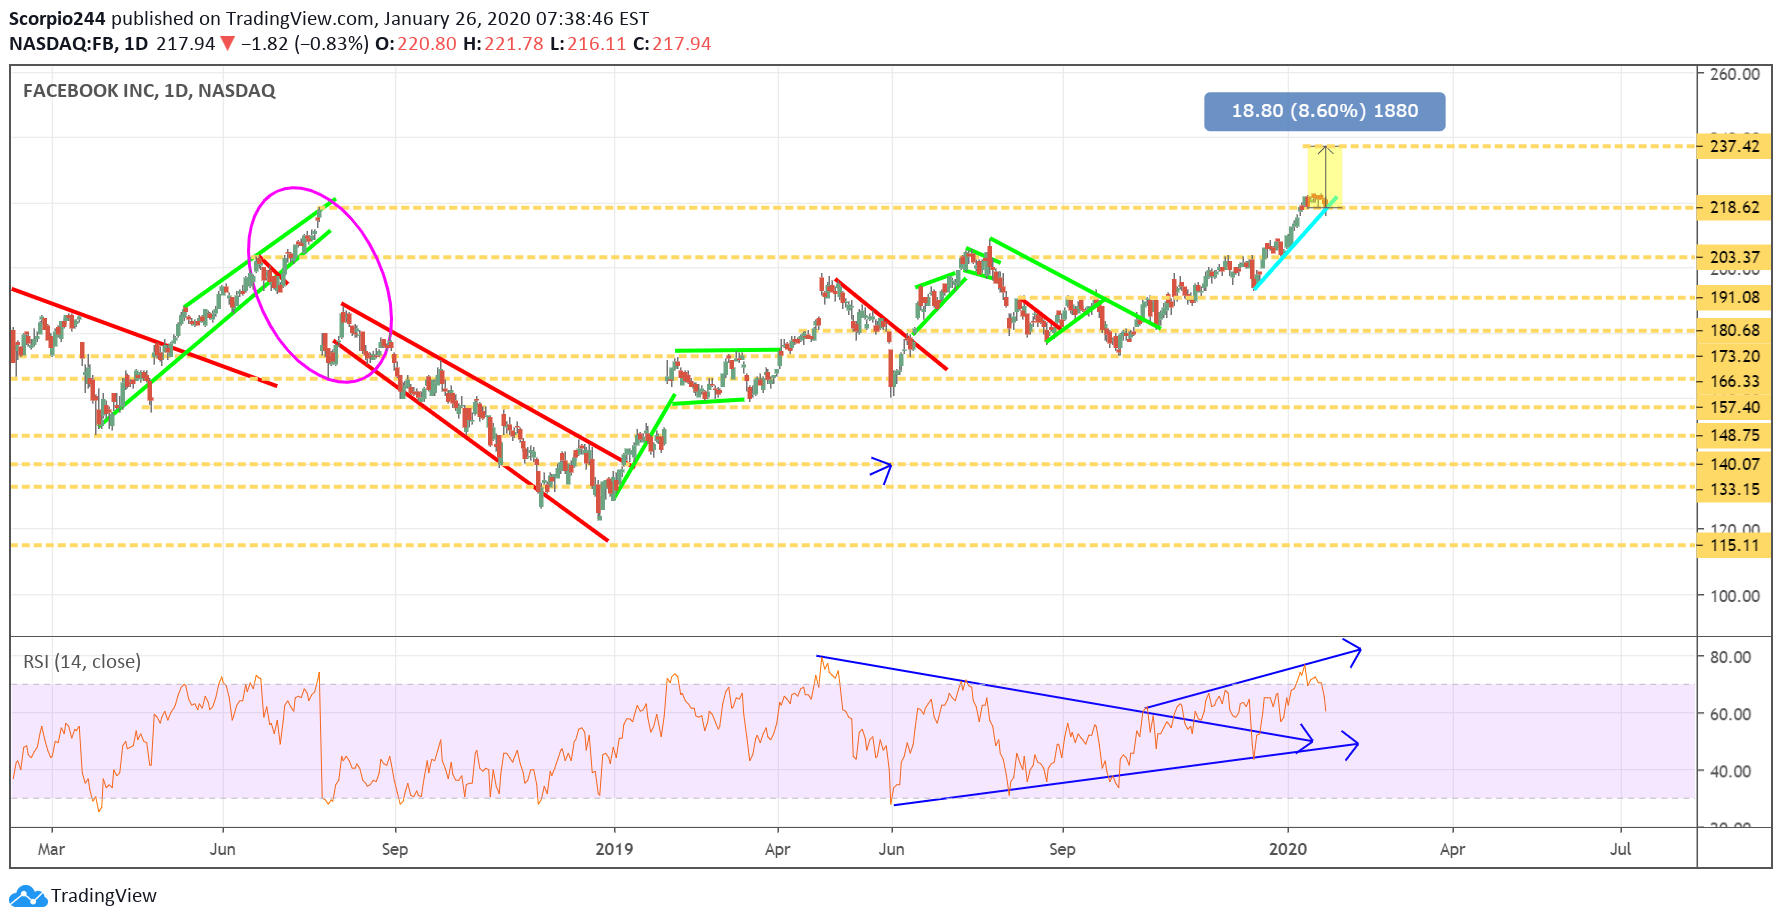
Task: Click the 203.37 price level label
Action: [x=1734, y=257]
